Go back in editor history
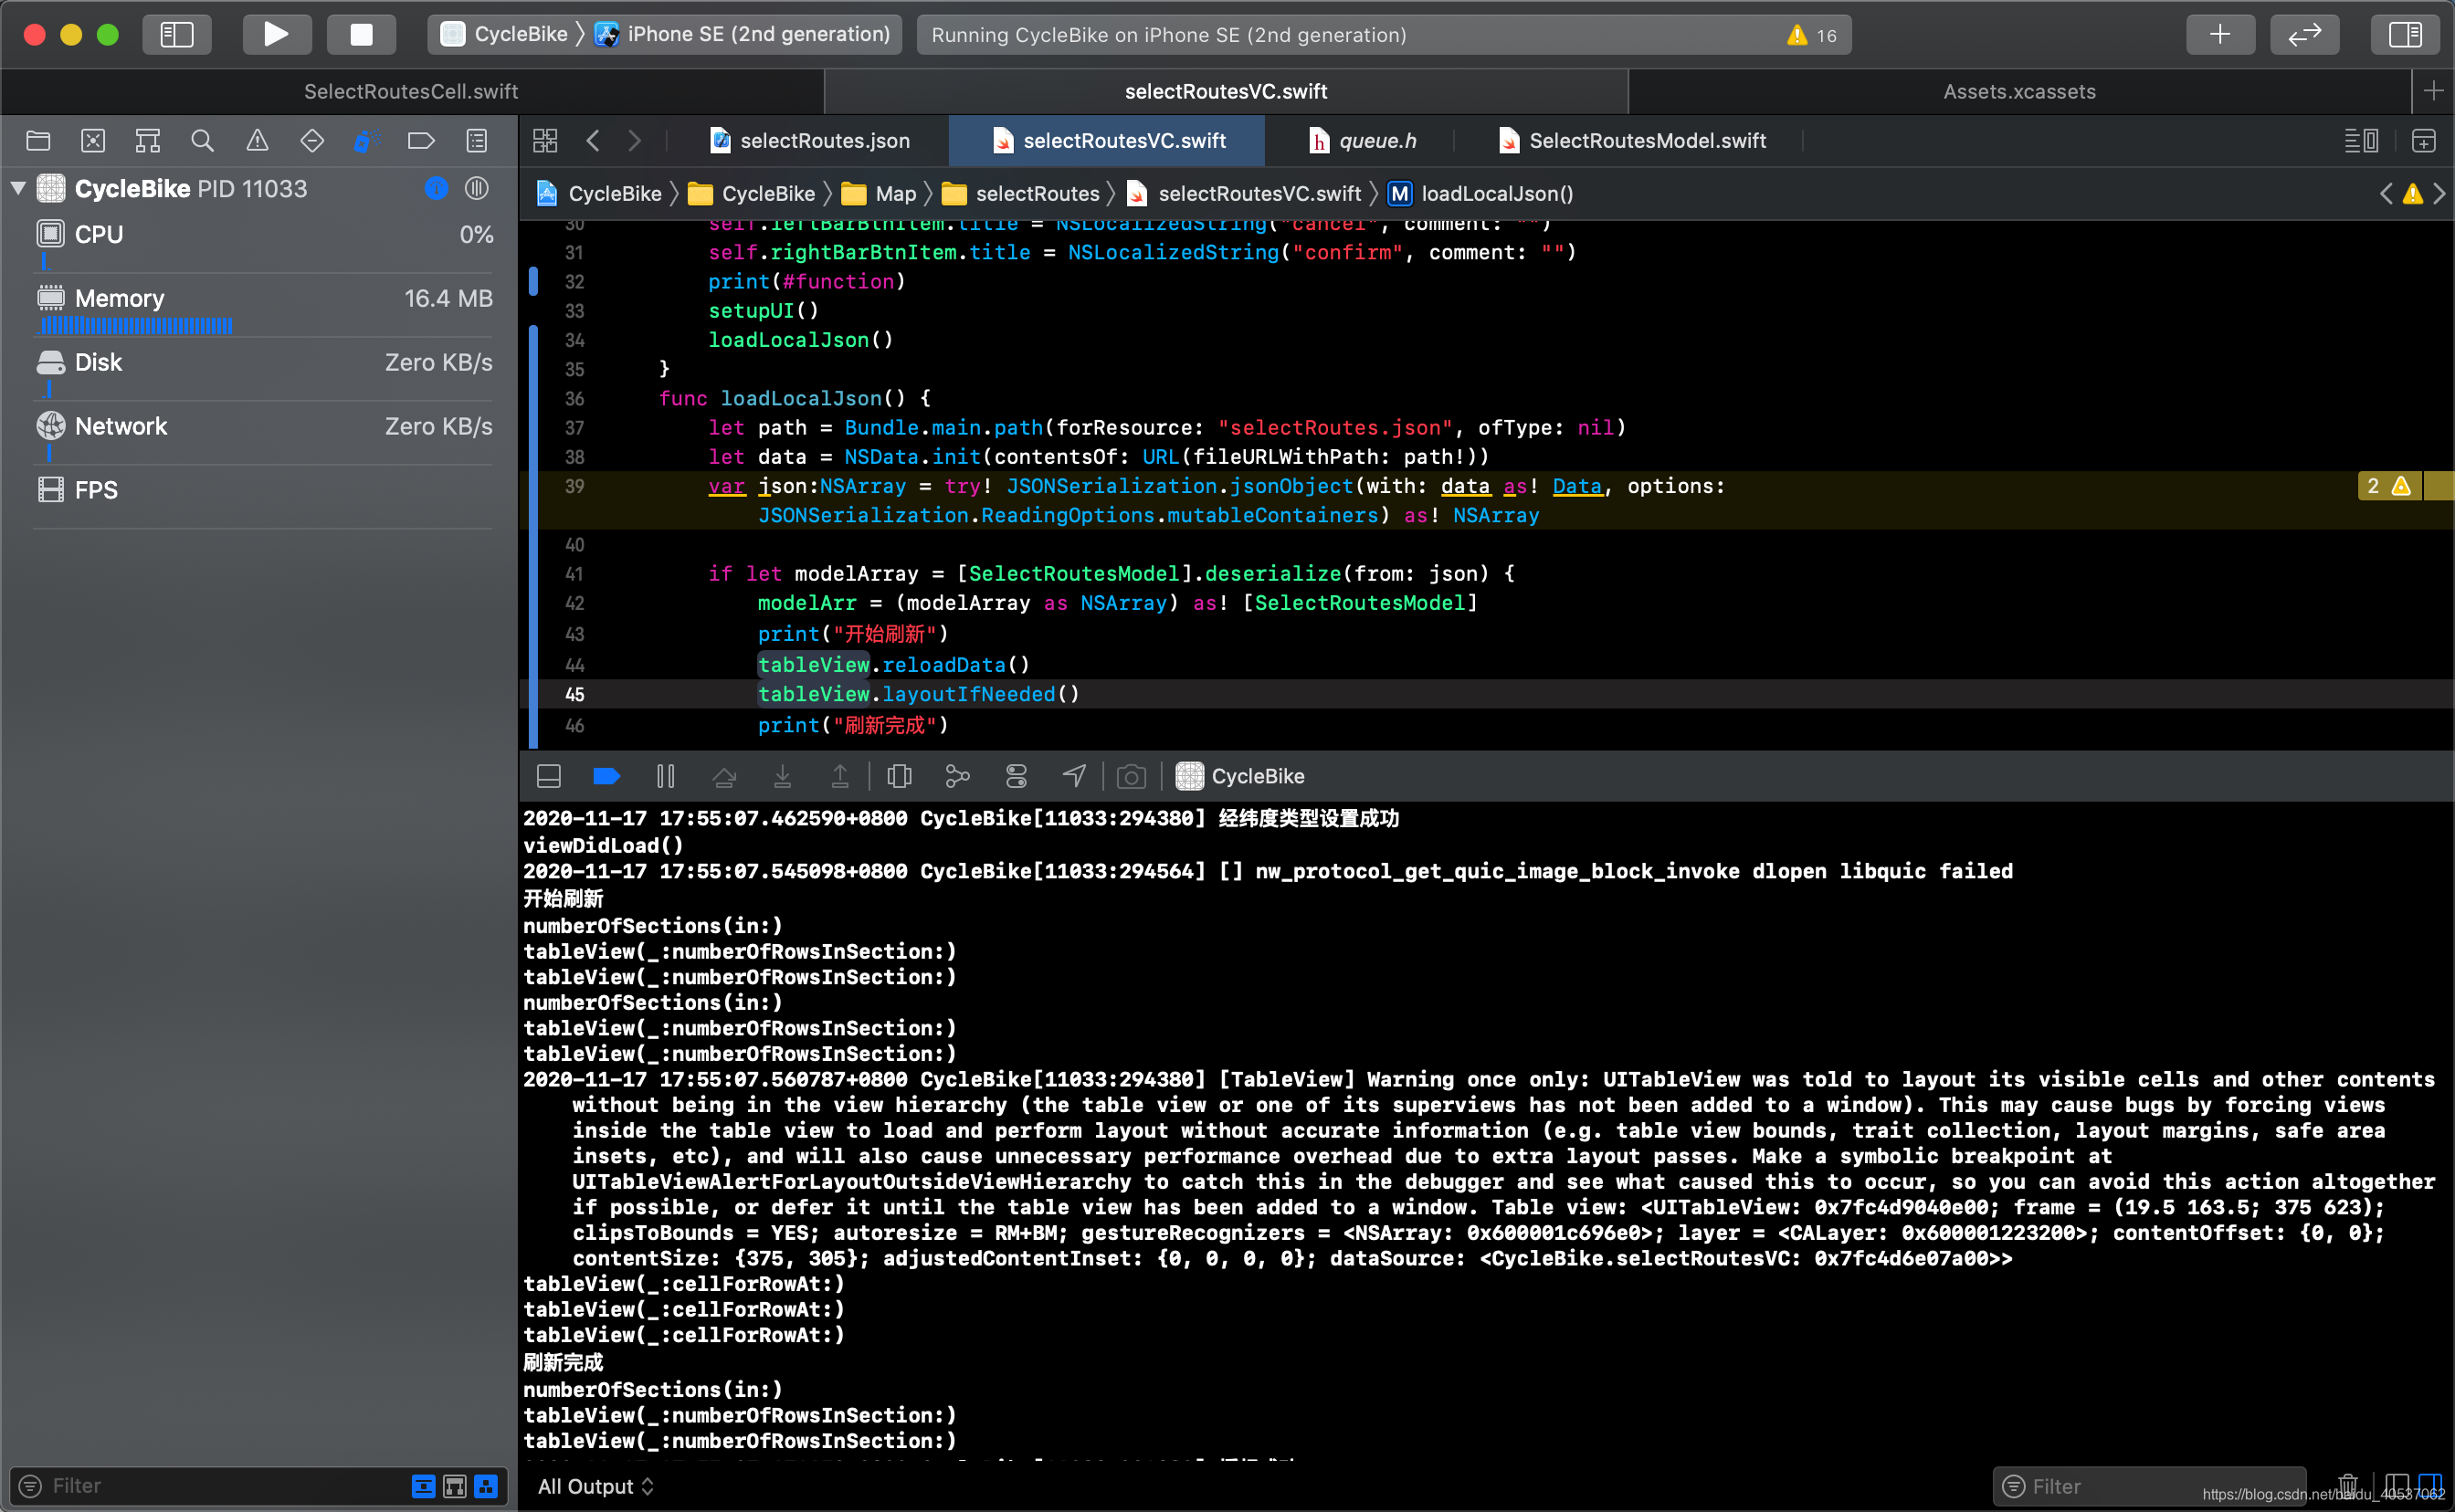The height and width of the screenshot is (1512, 2455). click(x=593, y=141)
